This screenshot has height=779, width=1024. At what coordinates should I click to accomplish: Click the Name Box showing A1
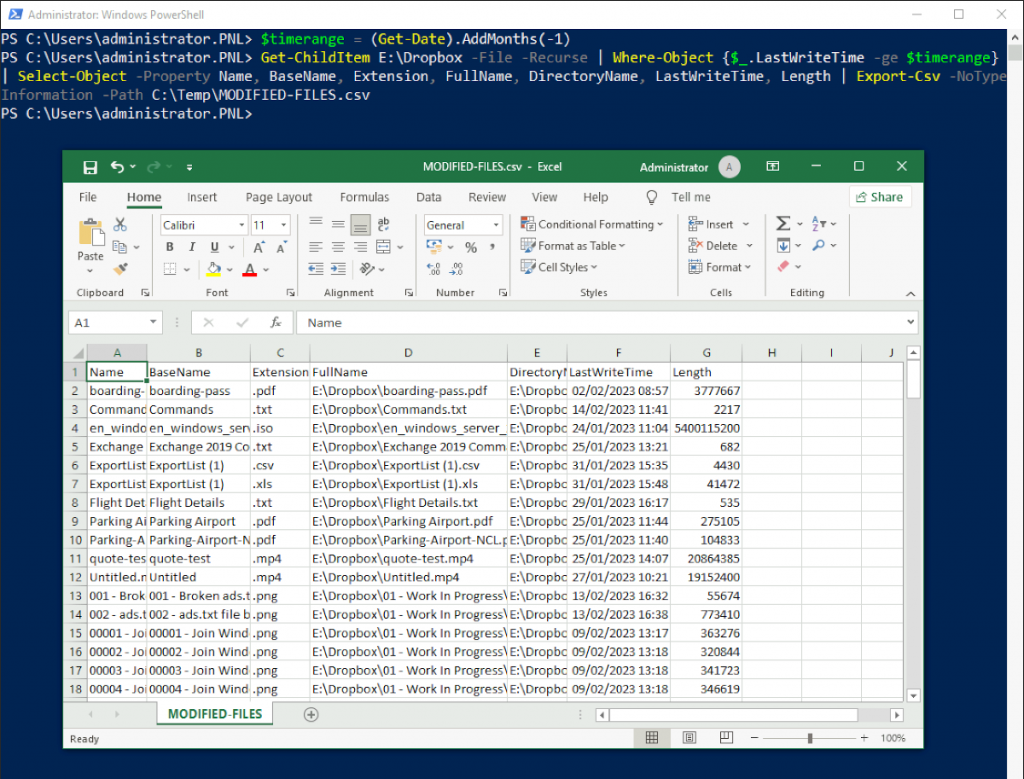coord(108,323)
